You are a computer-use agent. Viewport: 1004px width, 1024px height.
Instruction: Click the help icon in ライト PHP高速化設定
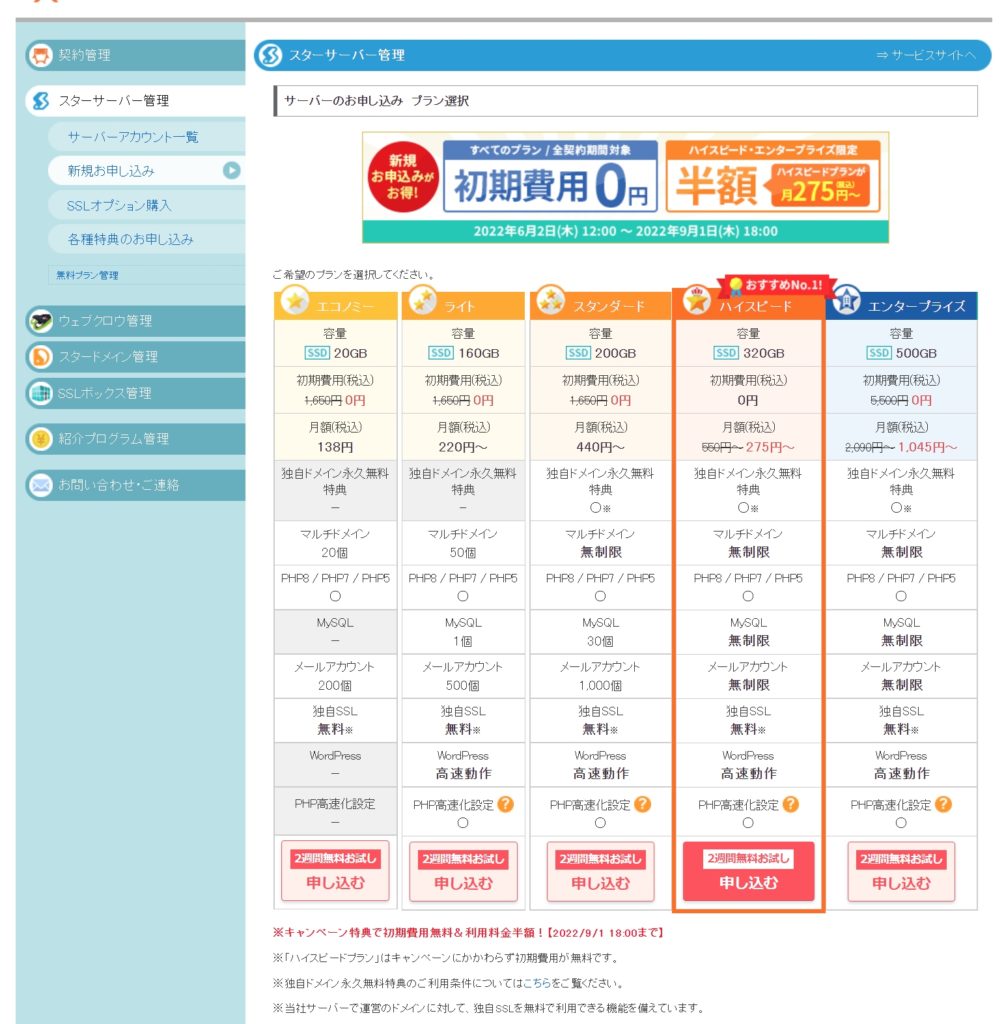click(505, 804)
